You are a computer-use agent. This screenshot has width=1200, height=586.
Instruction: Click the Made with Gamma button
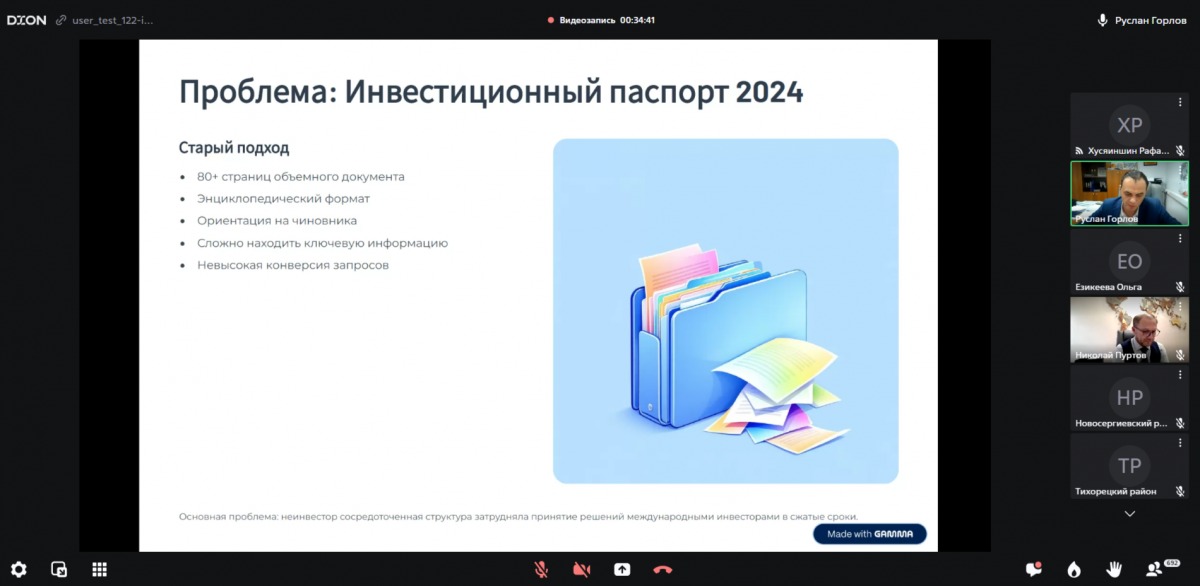[x=869, y=534]
